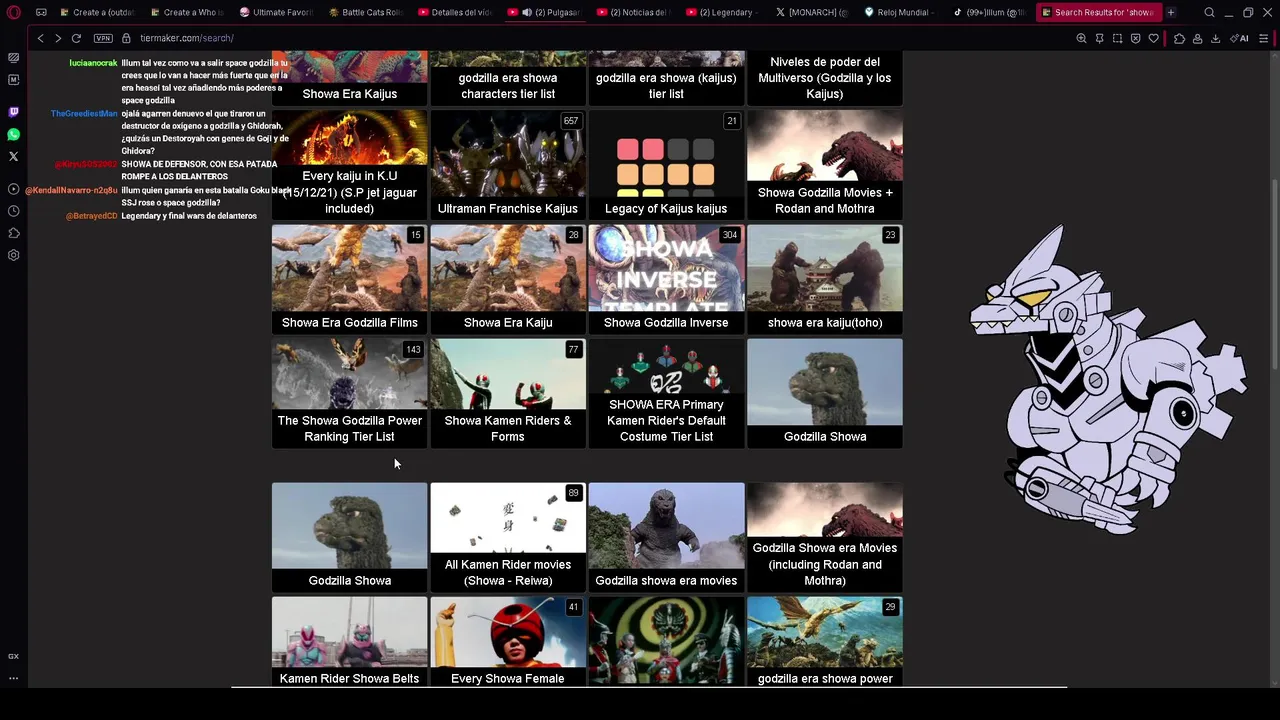The image size is (1280, 720).
Task: Open 'Legacy of Kaijus kaijus' template card
Action: 666,165
